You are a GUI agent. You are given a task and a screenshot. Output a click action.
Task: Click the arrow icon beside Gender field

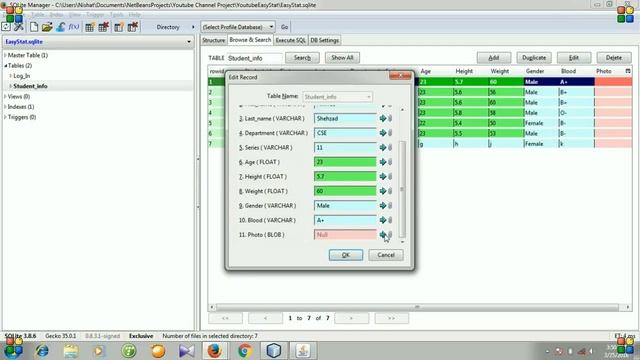click(383, 206)
